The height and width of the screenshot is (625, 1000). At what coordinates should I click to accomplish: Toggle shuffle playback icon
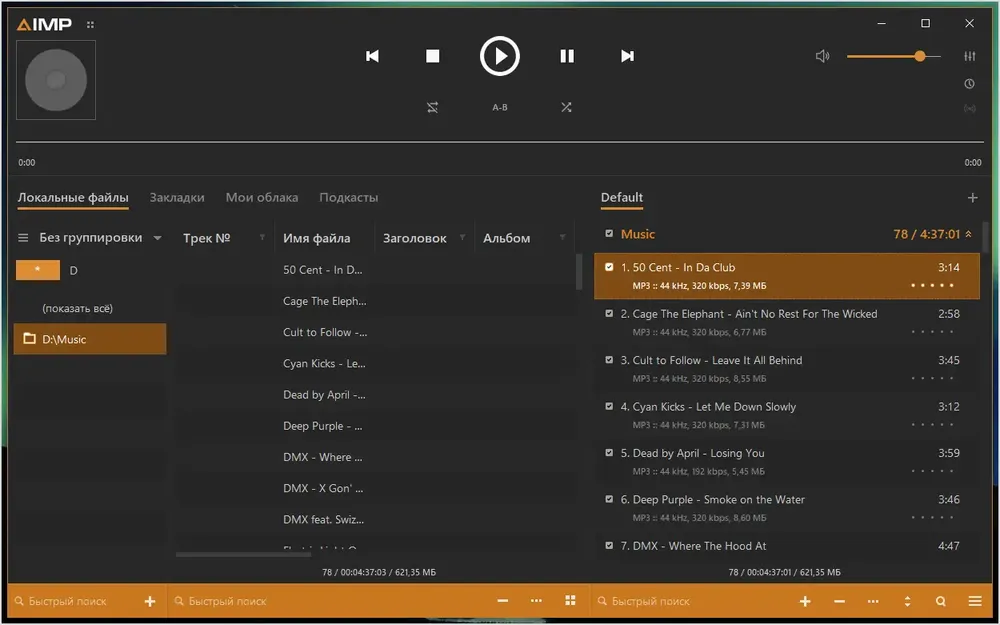coord(566,107)
